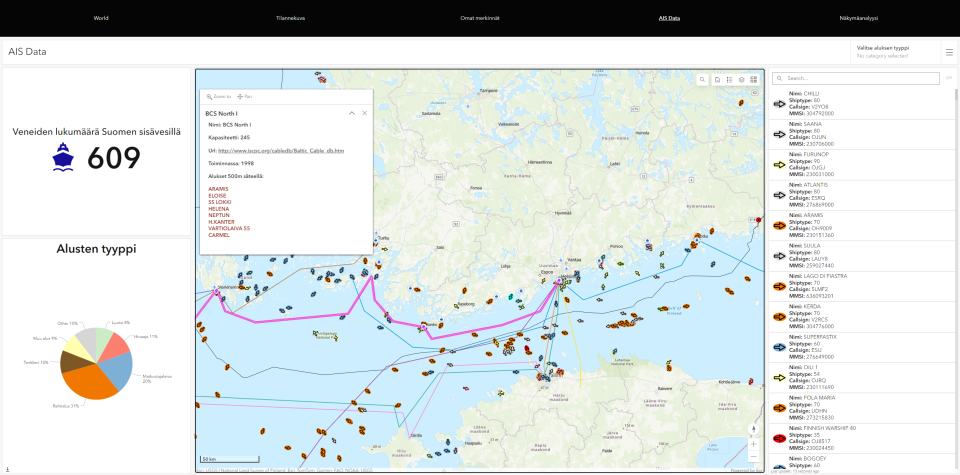Open the Näkymäanalyysi tab

(x=859, y=18)
